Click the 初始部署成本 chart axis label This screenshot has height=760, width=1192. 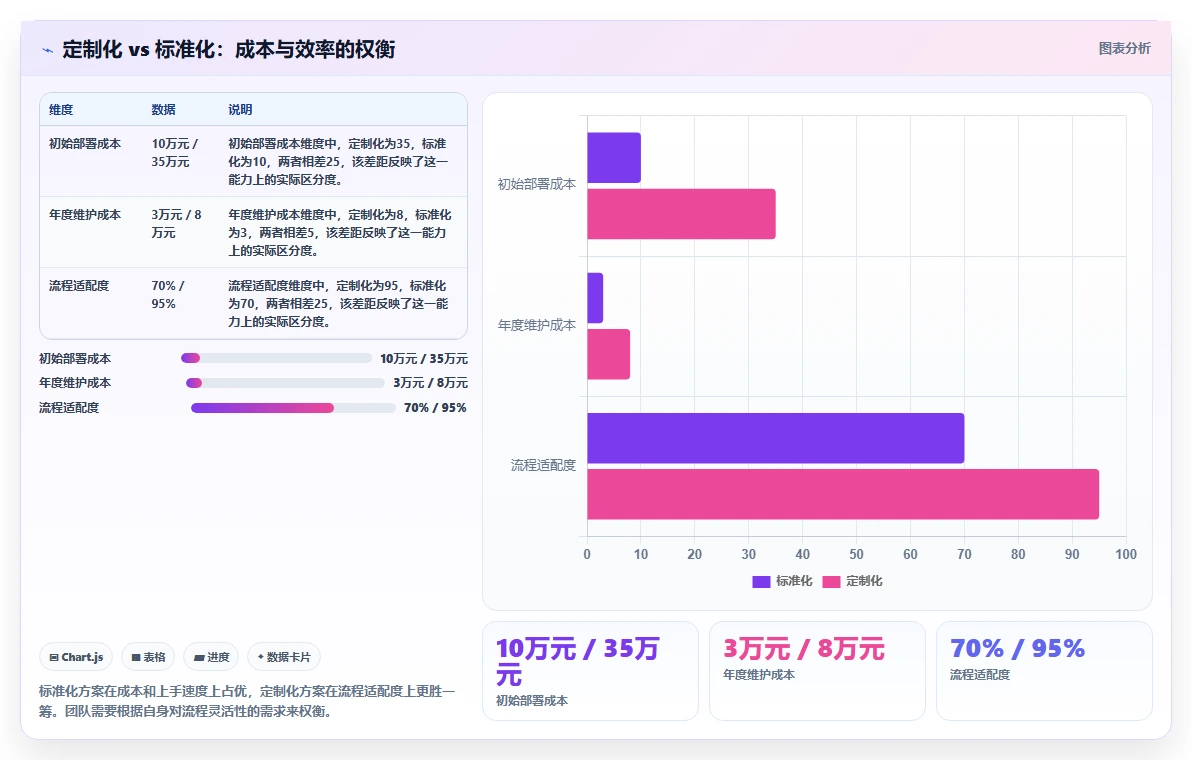pos(537,184)
